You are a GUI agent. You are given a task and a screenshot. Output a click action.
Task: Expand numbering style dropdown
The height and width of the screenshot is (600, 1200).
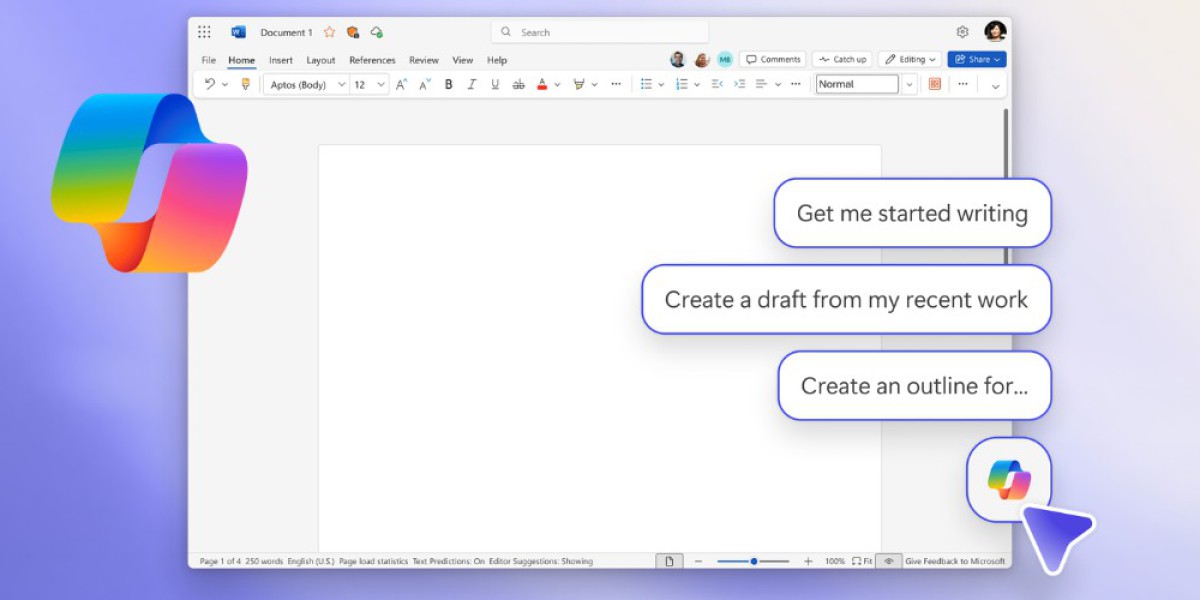(697, 85)
